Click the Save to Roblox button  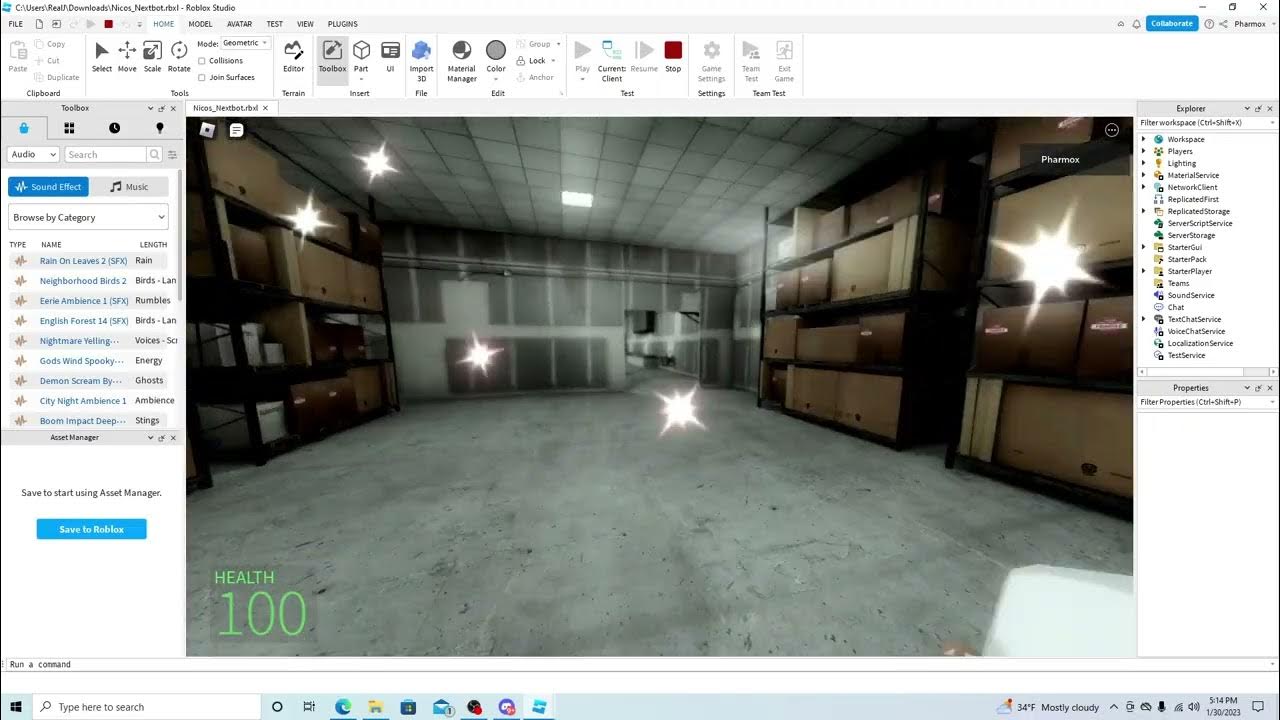[x=92, y=529]
